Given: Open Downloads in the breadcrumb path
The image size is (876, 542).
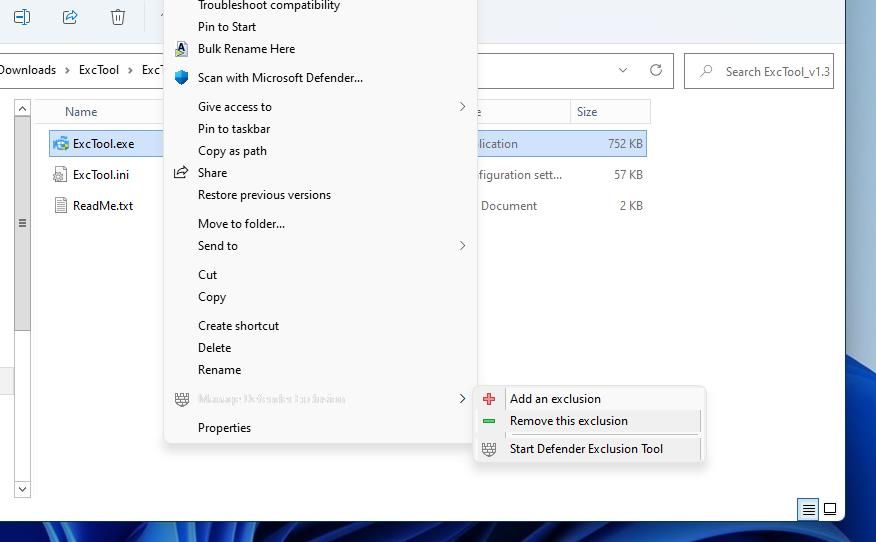Looking at the screenshot, I should click(28, 70).
